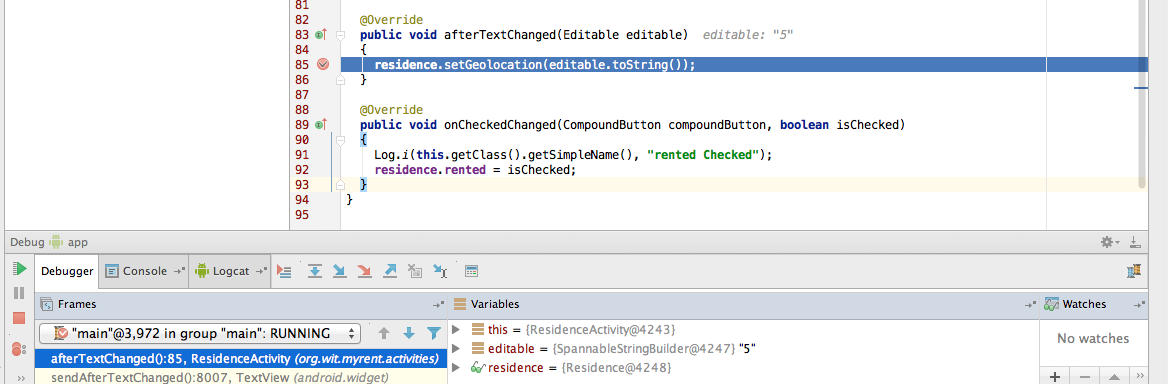Hide the Debug tool window
This screenshot has height=384, width=1168.
1134,242
